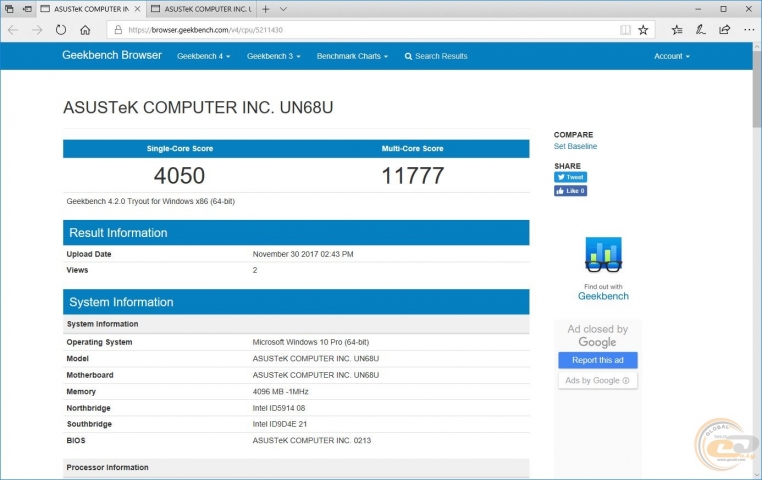This screenshot has height=480, width=762.
Task: Refresh the Geekbench page
Action: click(61, 30)
